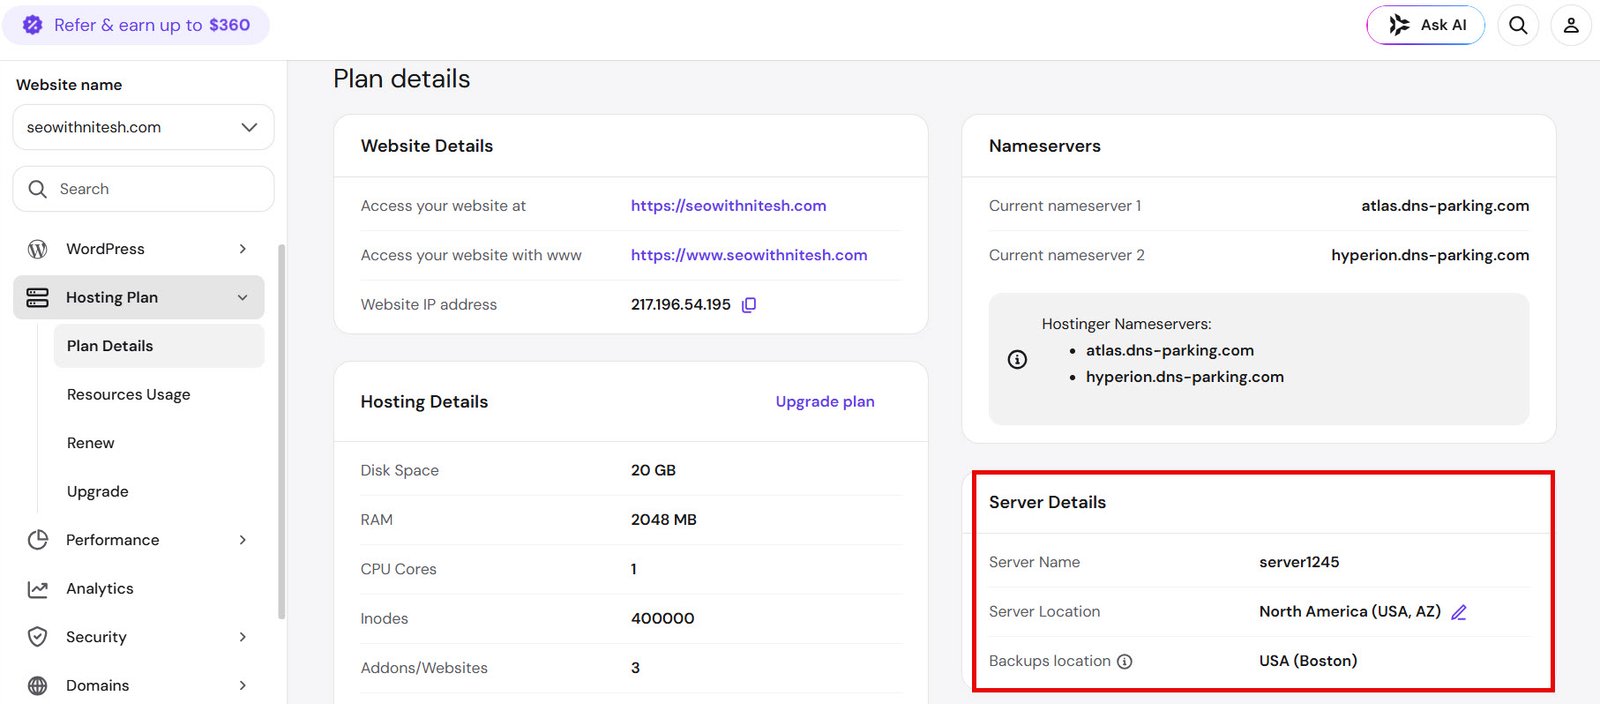The height and width of the screenshot is (704, 1600).
Task: Click nameserver atlas.dns-parking.com value
Action: point(1445,206)
